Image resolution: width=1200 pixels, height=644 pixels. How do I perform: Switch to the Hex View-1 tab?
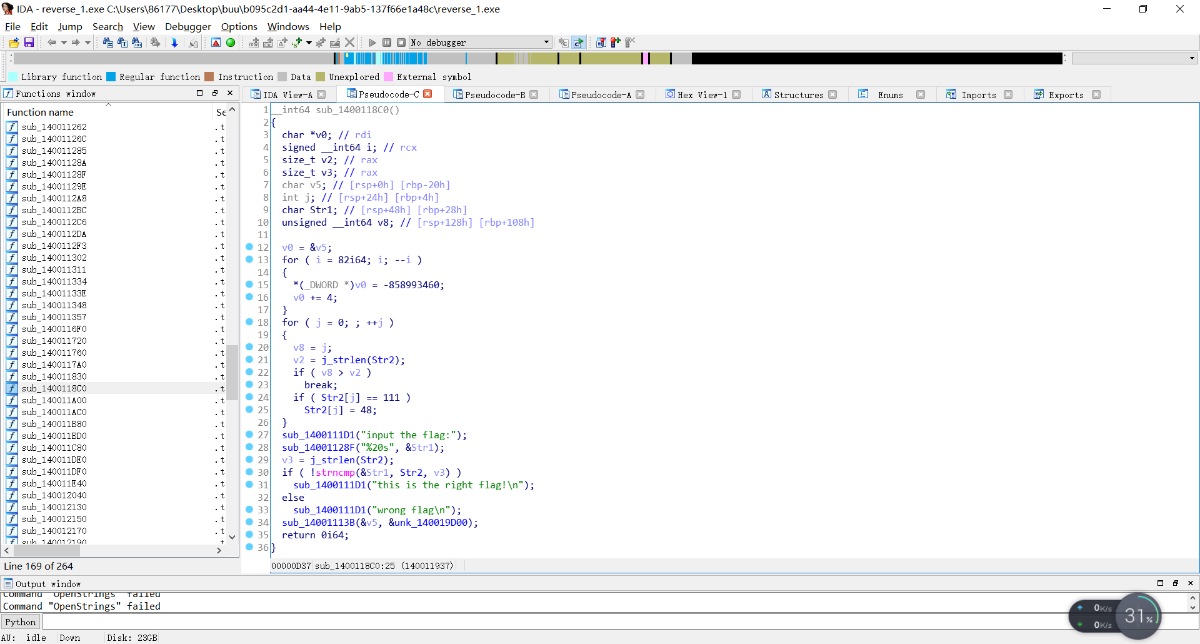click(702, 94)
